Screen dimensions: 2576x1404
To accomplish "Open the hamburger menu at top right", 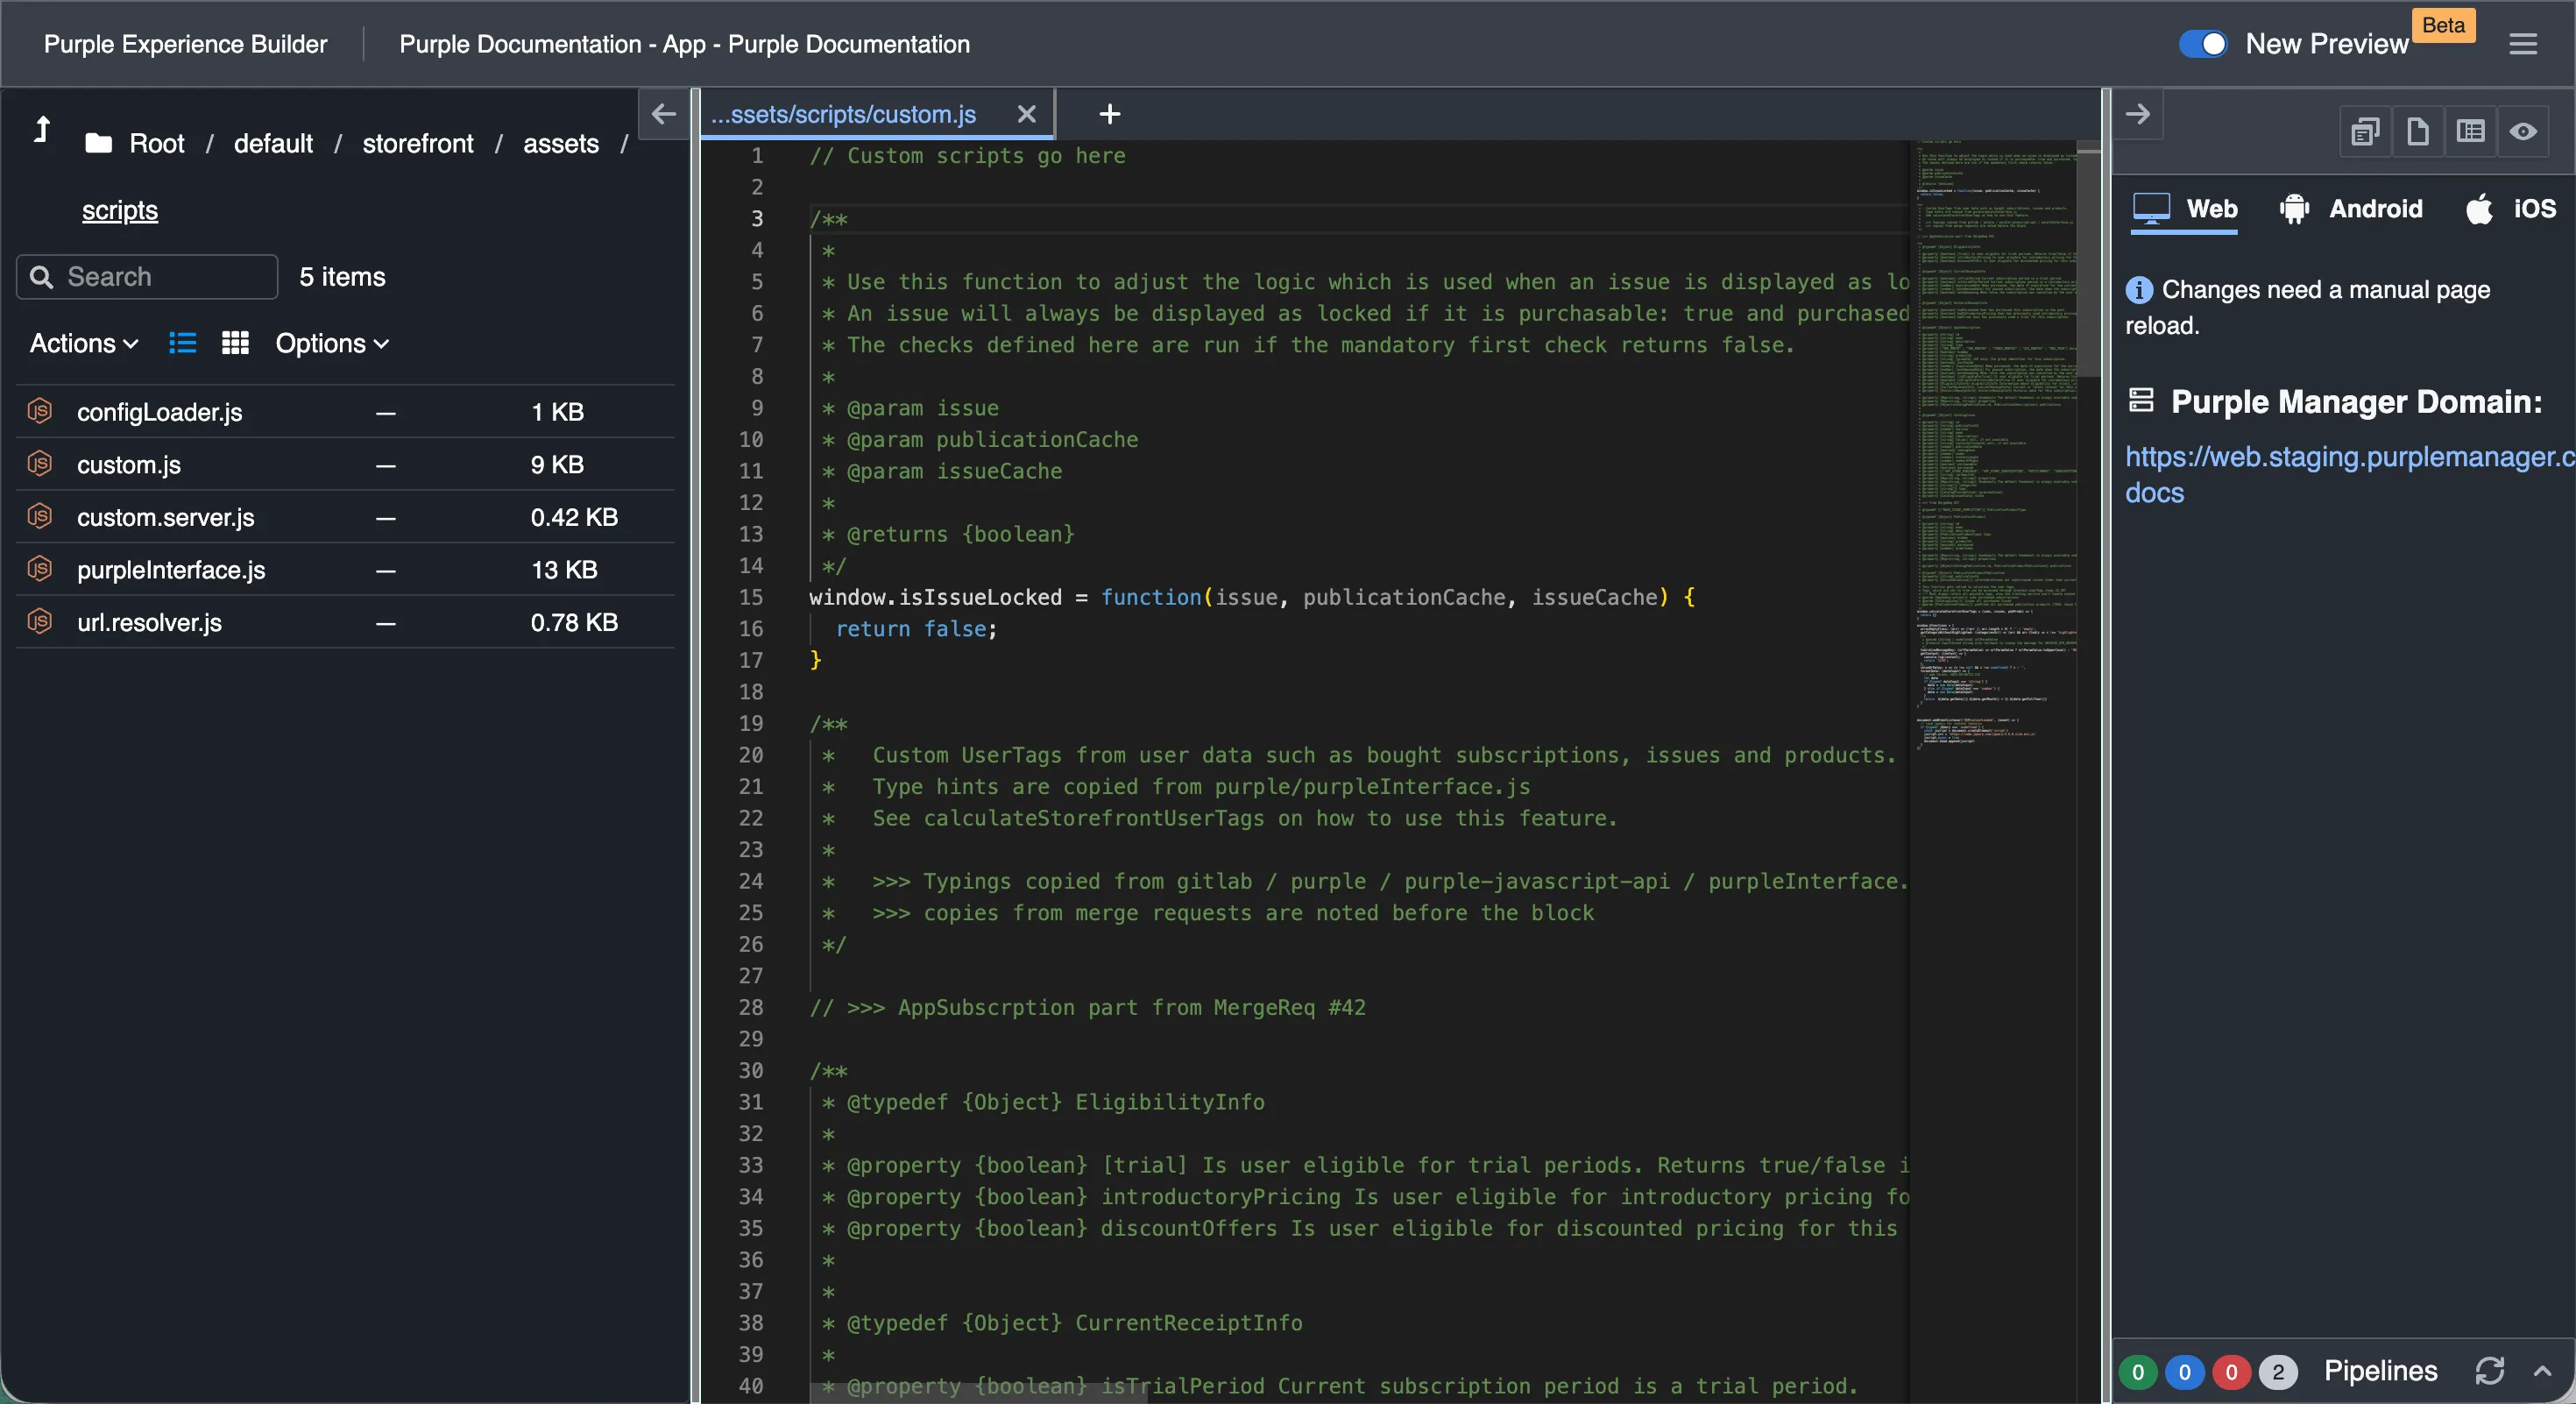I will [x=2523, y=44].
